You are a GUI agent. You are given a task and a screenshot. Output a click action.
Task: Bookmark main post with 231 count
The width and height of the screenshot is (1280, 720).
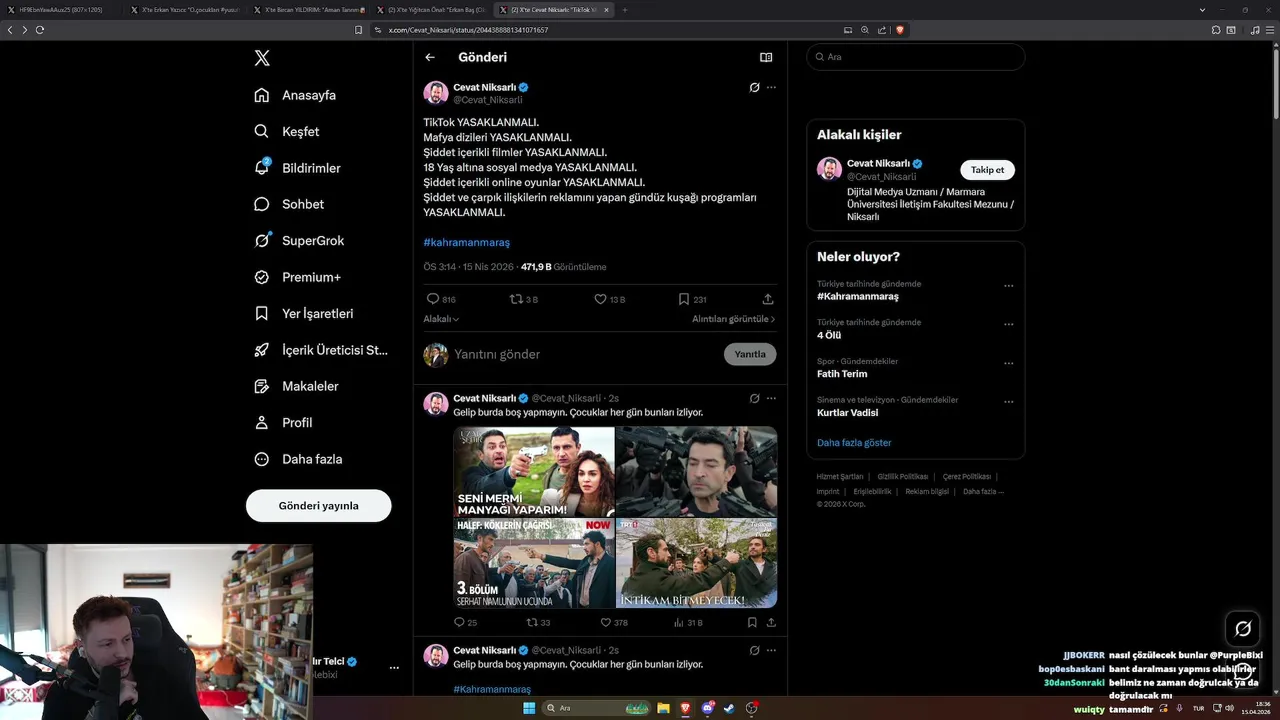click(684, 299)
